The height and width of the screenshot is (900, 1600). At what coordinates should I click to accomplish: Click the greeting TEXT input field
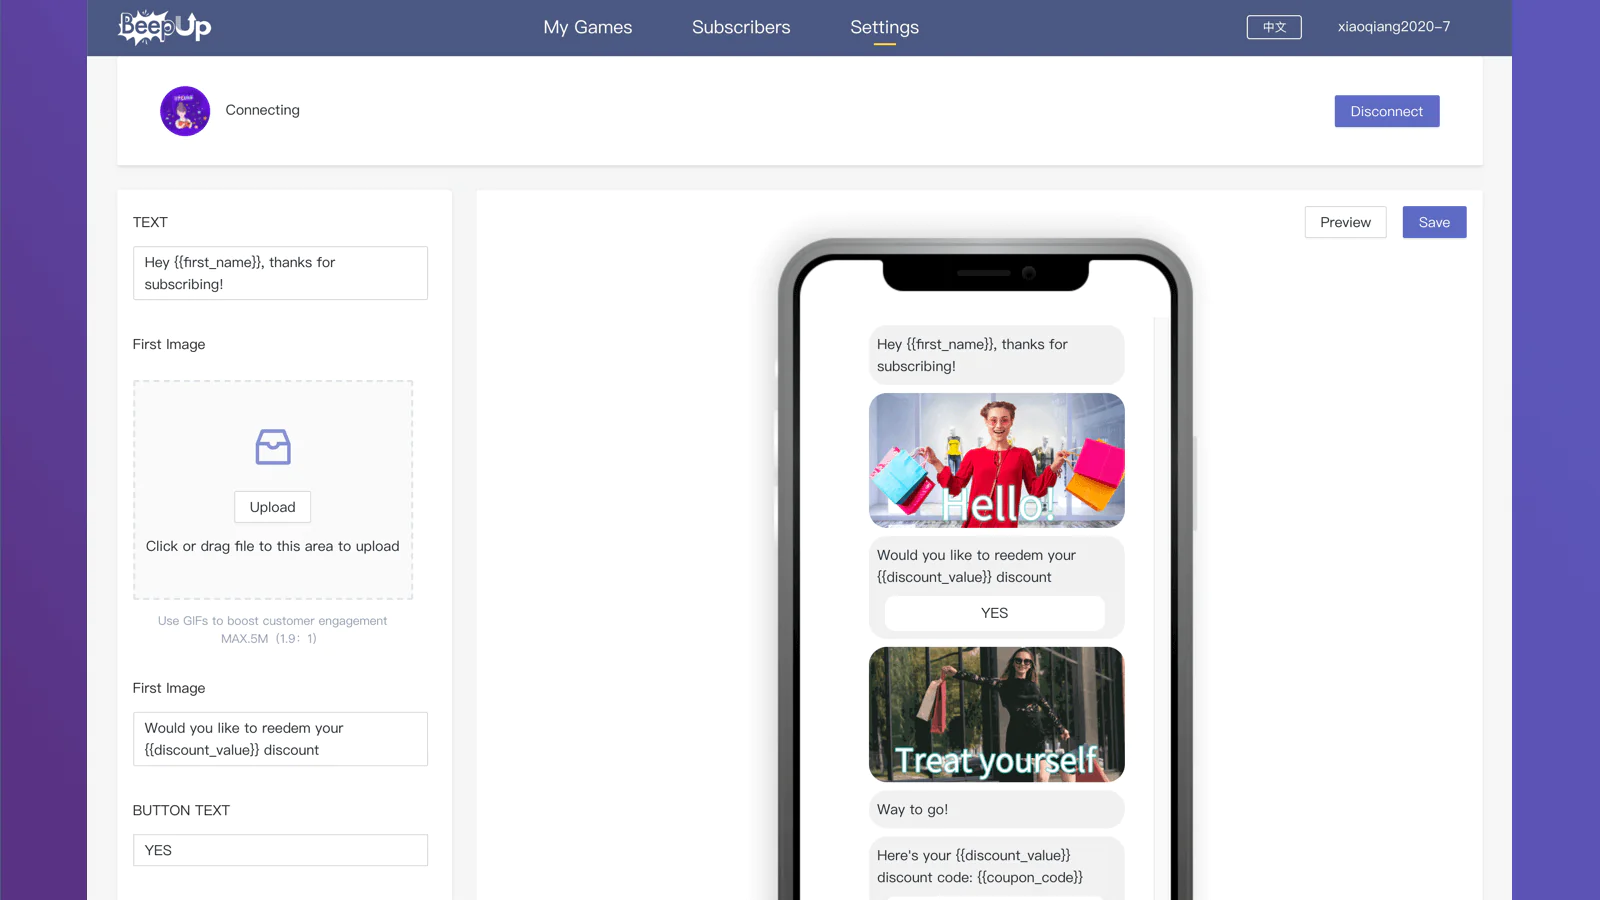tap(280, 273)
